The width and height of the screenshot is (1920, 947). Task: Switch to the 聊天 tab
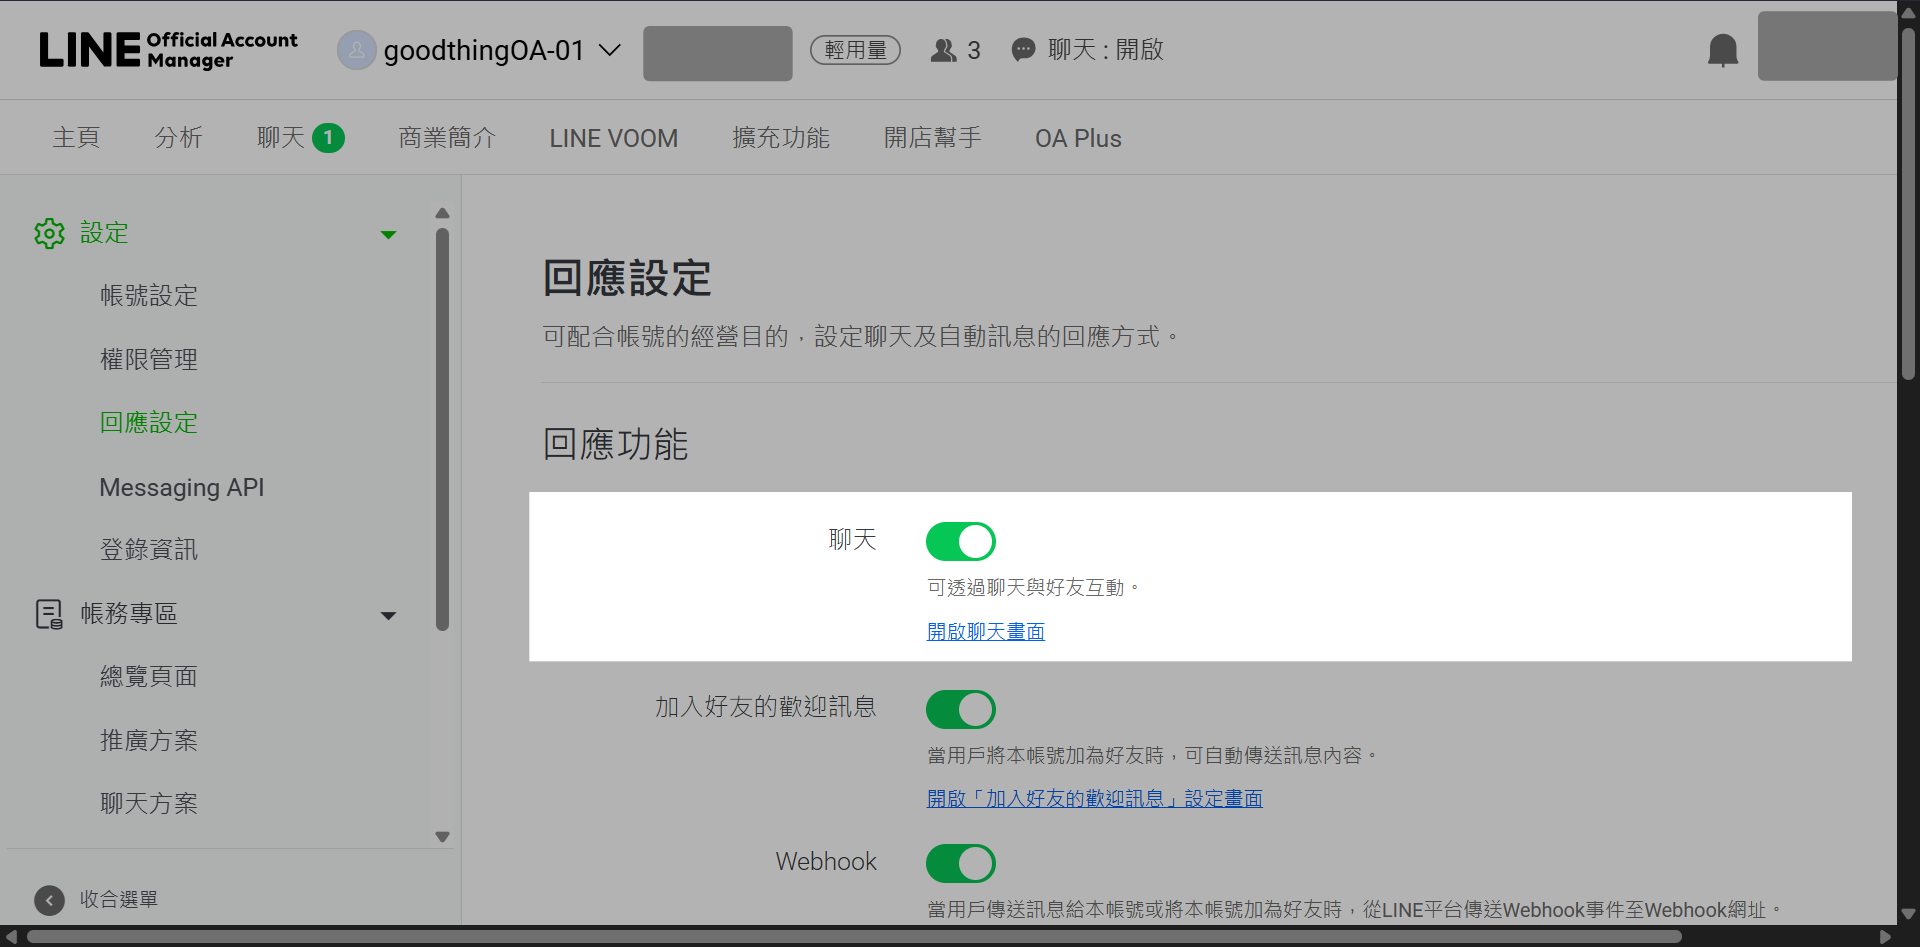(281, 138)
